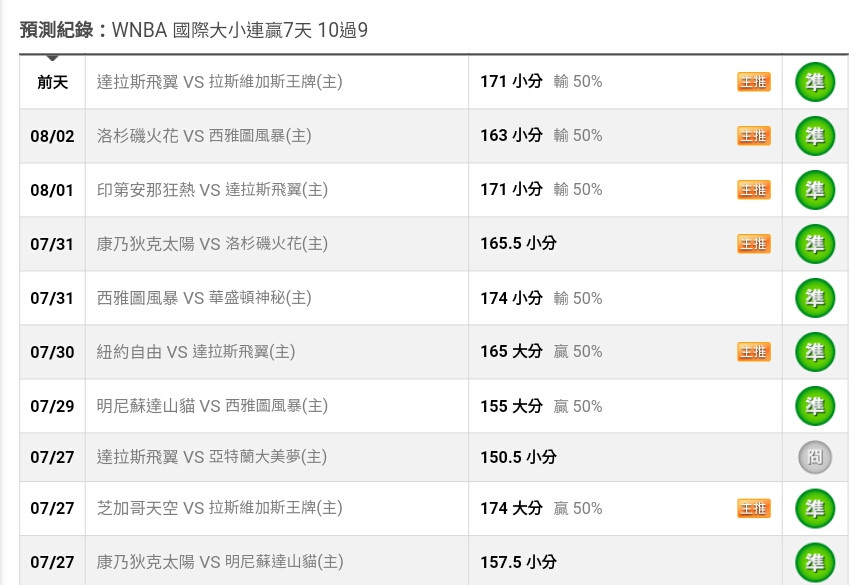Select 康乃狄克太陽 VS 明尼蘇達山貓 game
The image size is (866, 585).
(220, 562)
